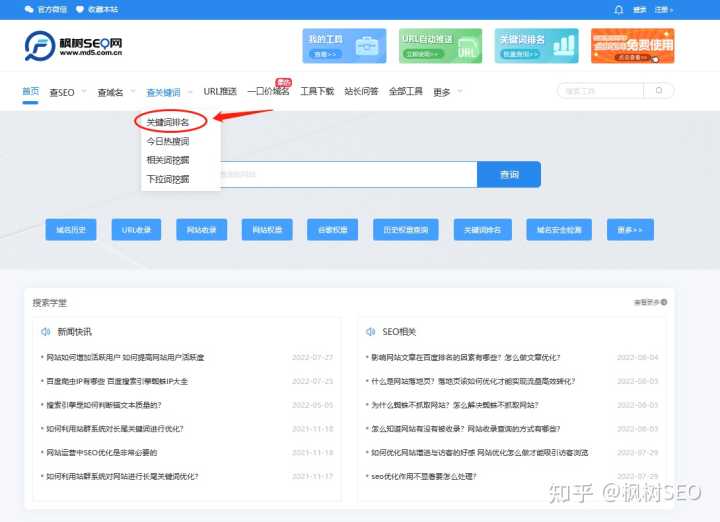Click the view-more link in 搜索学堂 header
This screenshot has width=720, height=522.
[650, 302]
